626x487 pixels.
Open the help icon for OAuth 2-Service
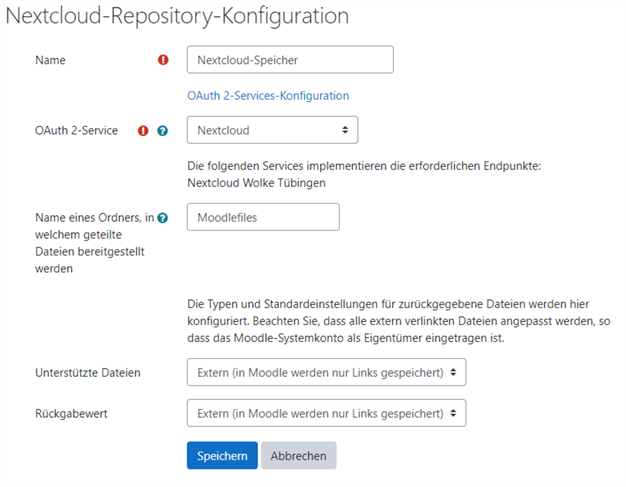click(162, 130)
